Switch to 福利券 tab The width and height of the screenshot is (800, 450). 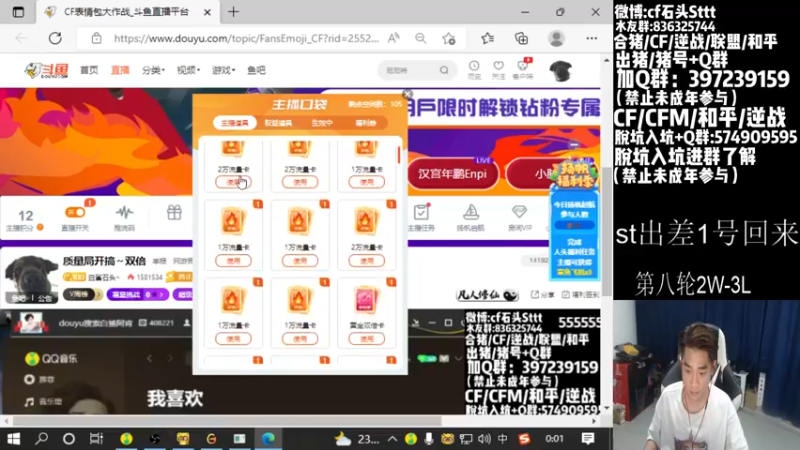[x=365, y=123]
